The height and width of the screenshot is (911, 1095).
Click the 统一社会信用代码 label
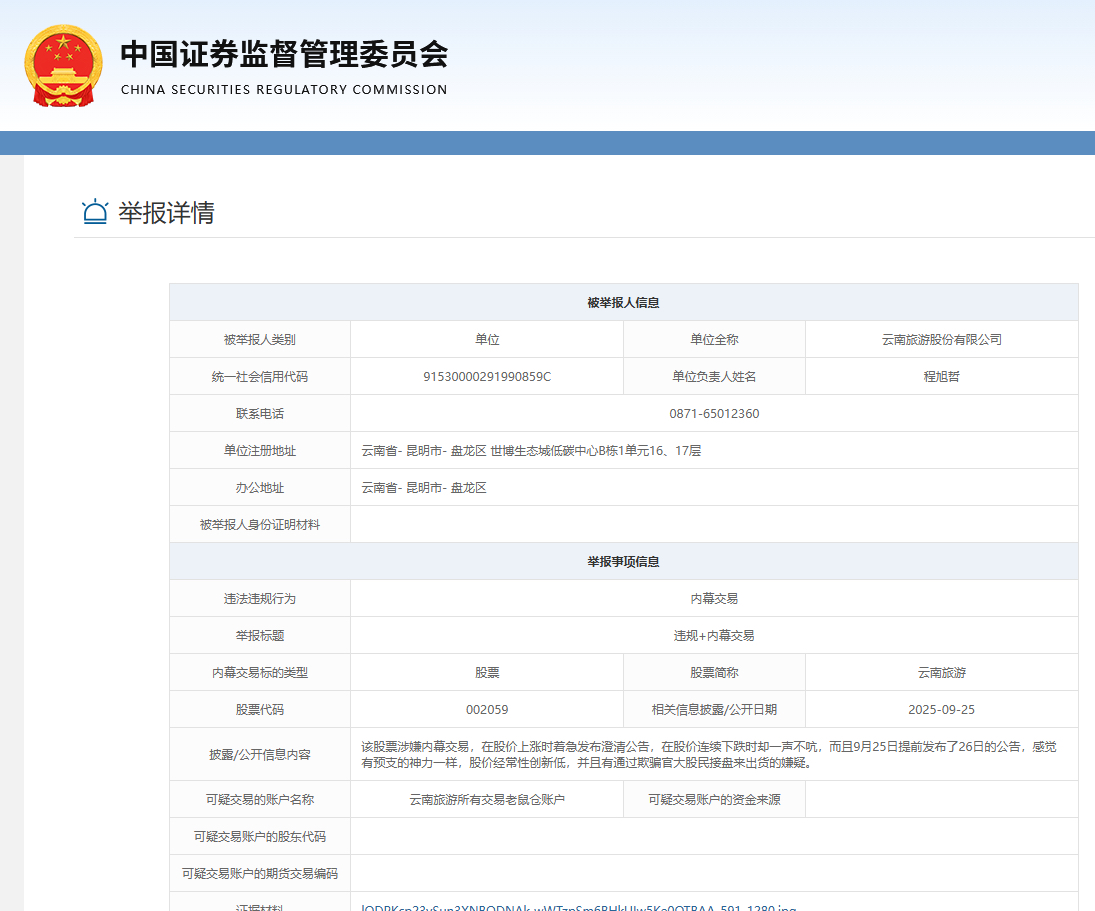260,376
